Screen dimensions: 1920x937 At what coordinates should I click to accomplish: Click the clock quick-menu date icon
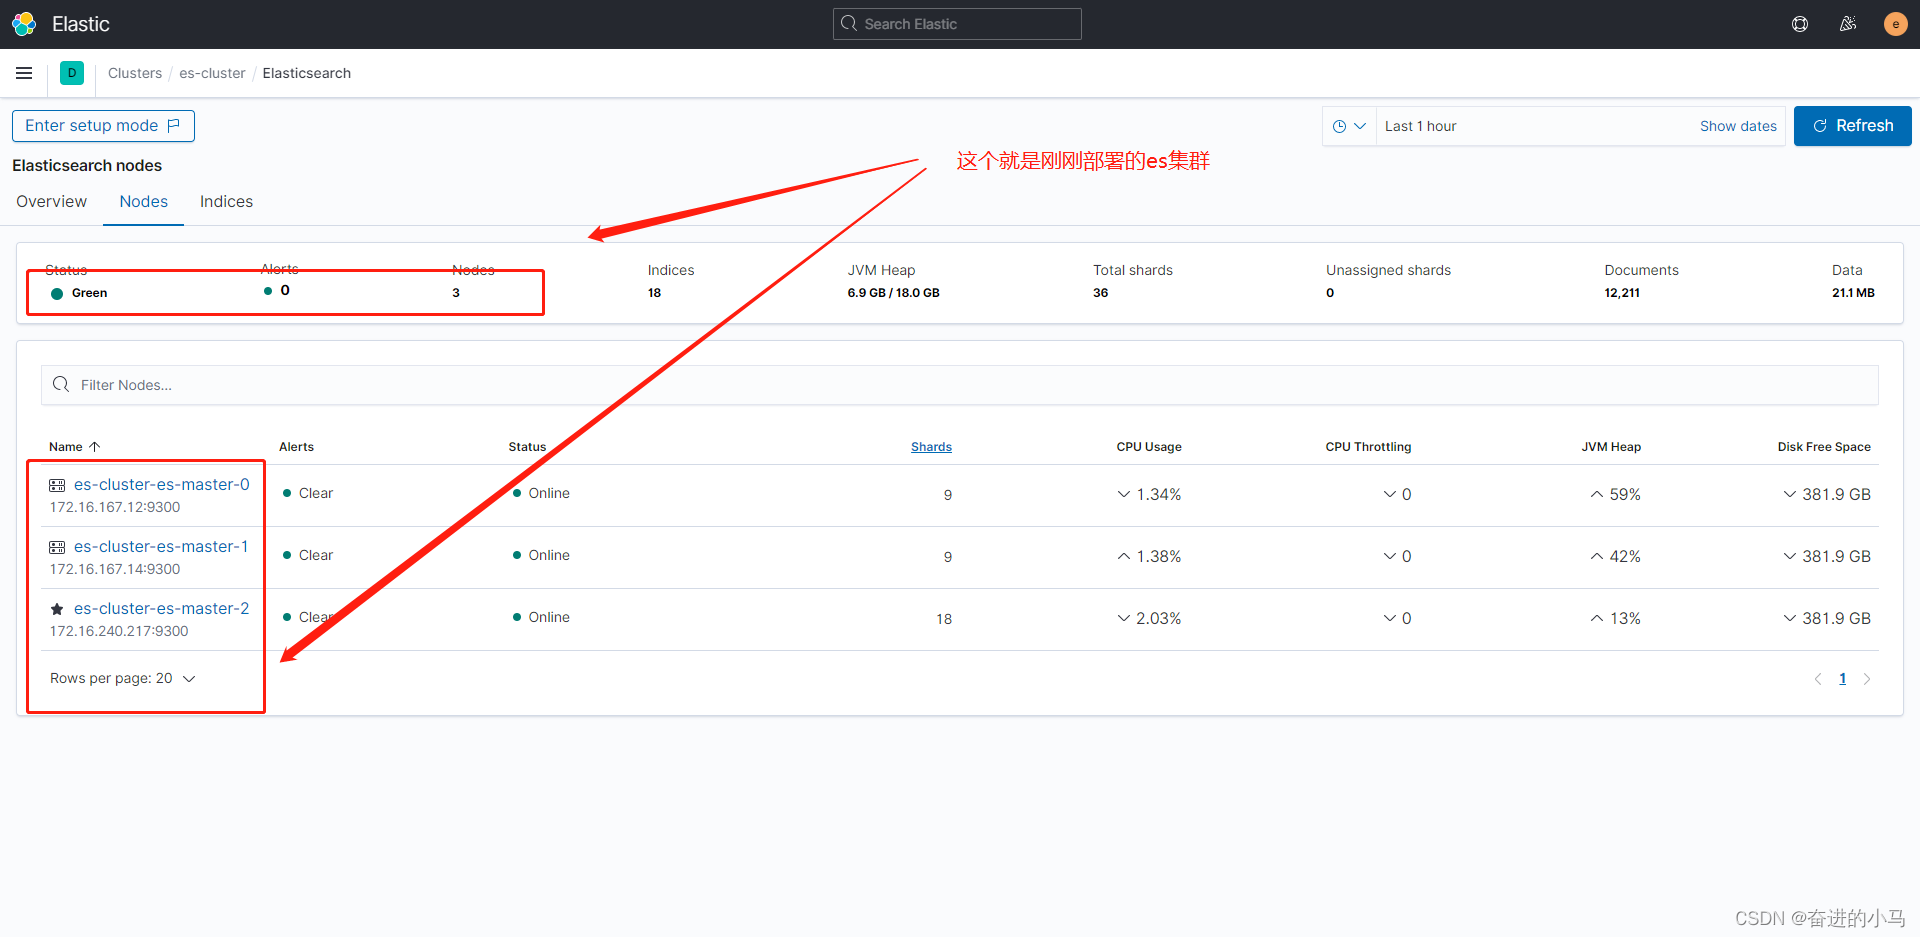[1339, 126]
